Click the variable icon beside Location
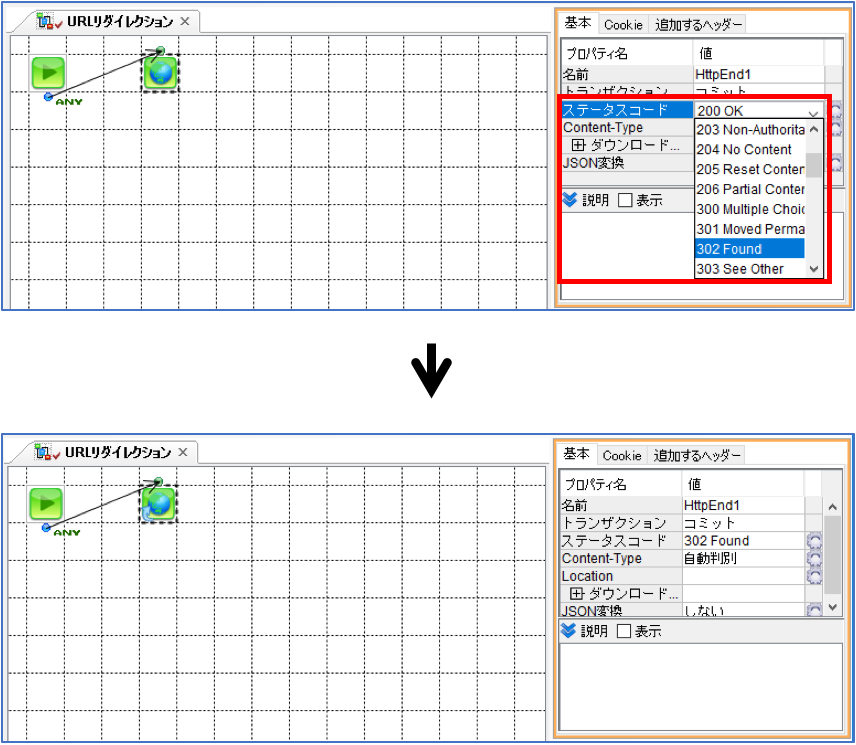This screenshot has height=745, width=856. pos(814,576)
